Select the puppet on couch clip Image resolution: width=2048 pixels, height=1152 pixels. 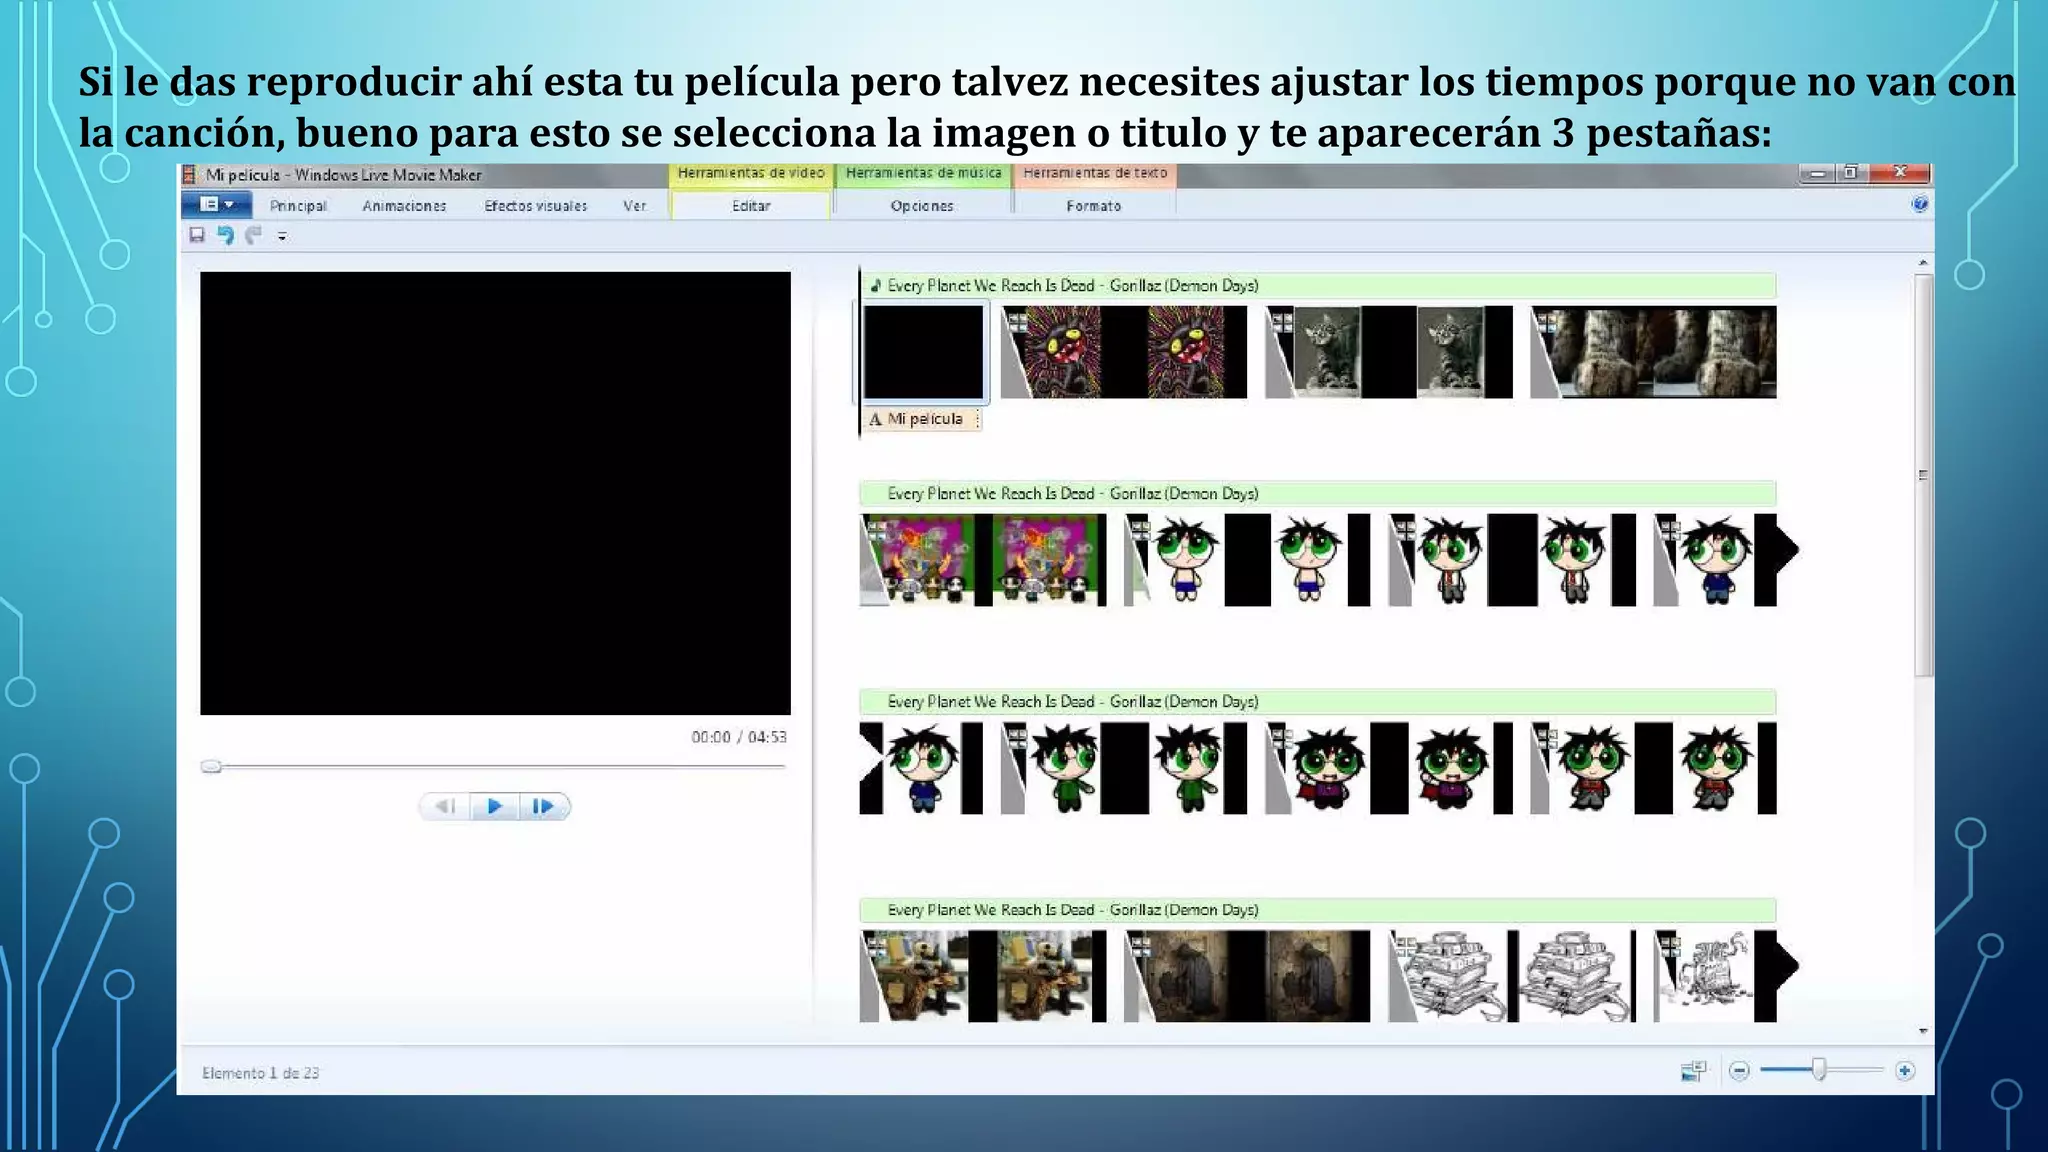pos(983,976)
